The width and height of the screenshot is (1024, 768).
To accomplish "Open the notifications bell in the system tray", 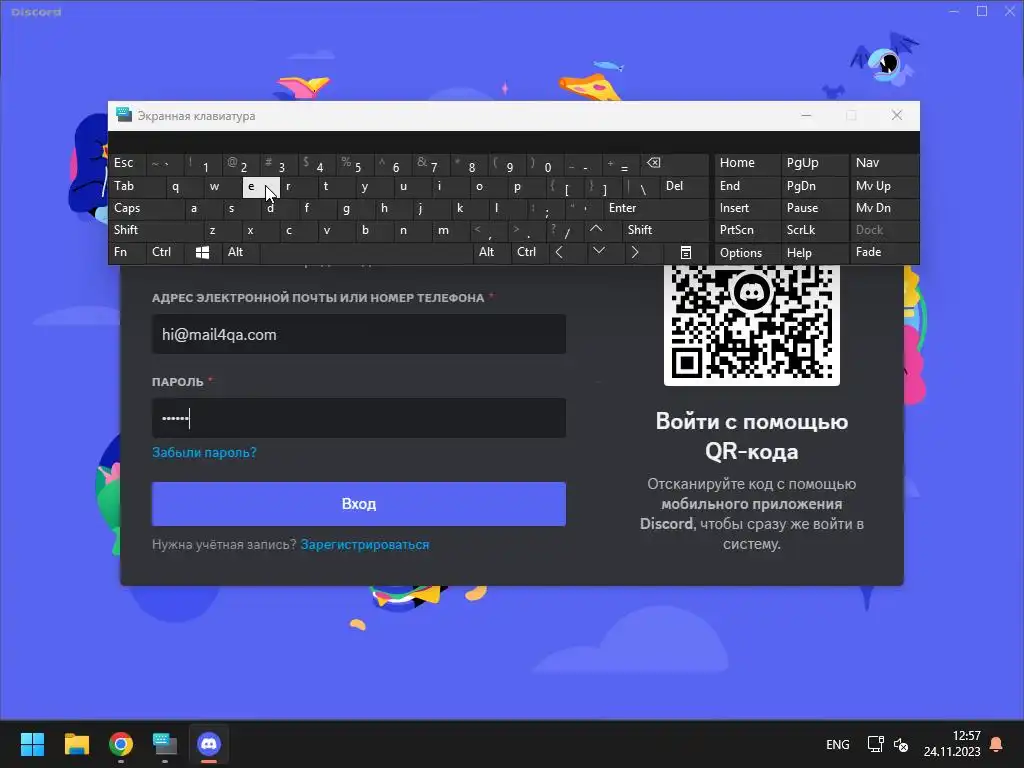I will (x=996, y=744).
